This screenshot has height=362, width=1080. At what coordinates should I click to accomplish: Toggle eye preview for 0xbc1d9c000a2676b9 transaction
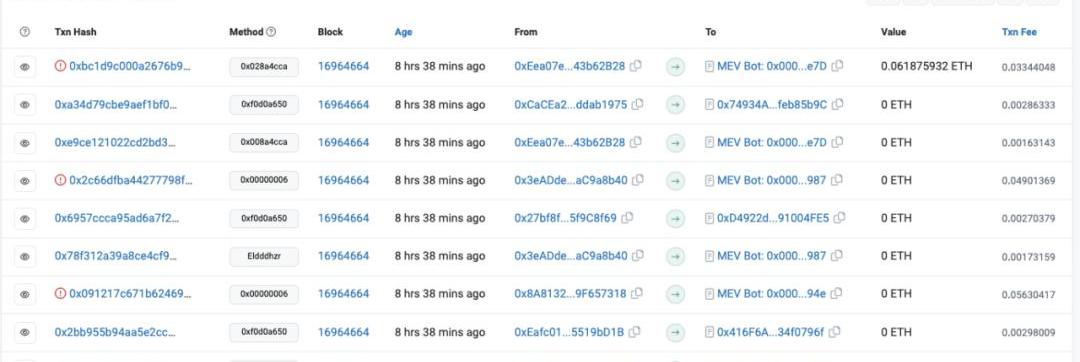[x=25, y=67]
